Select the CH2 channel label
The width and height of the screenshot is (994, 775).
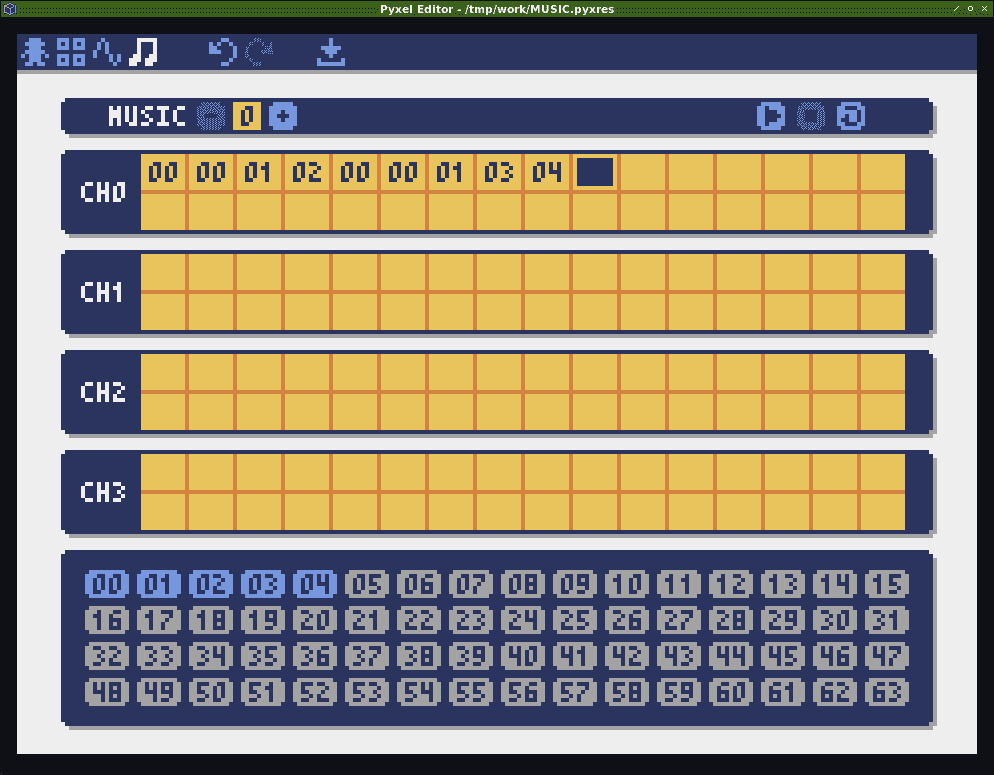click(x=103, y=392)
